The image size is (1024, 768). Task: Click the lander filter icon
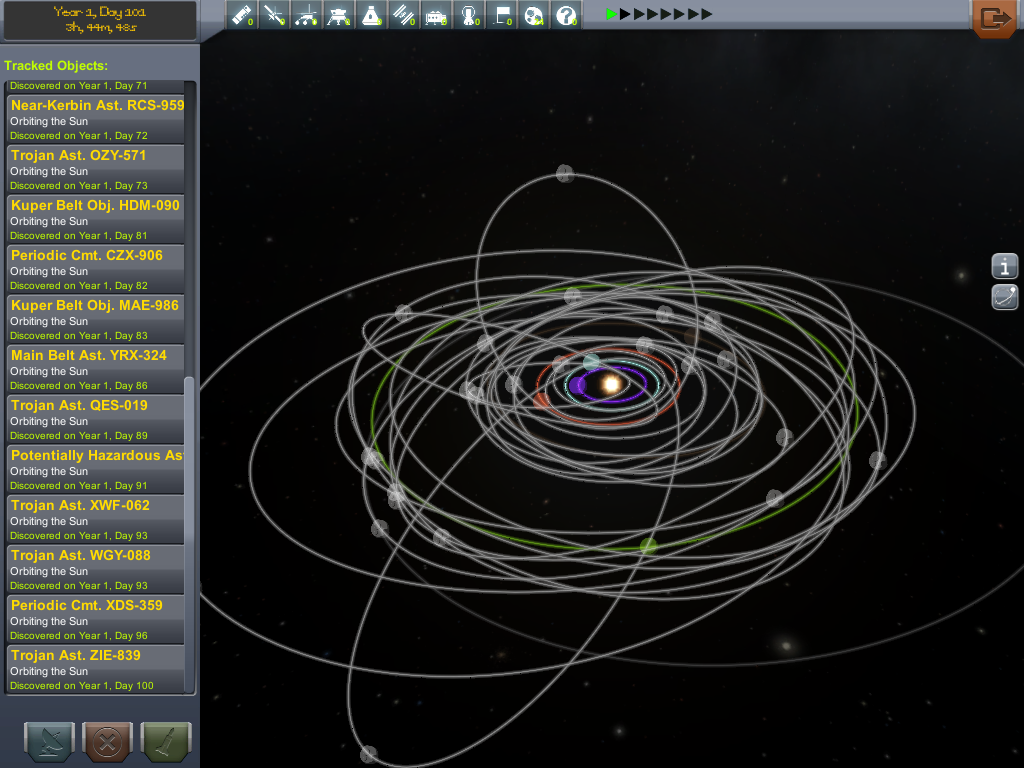click(339, 15)
